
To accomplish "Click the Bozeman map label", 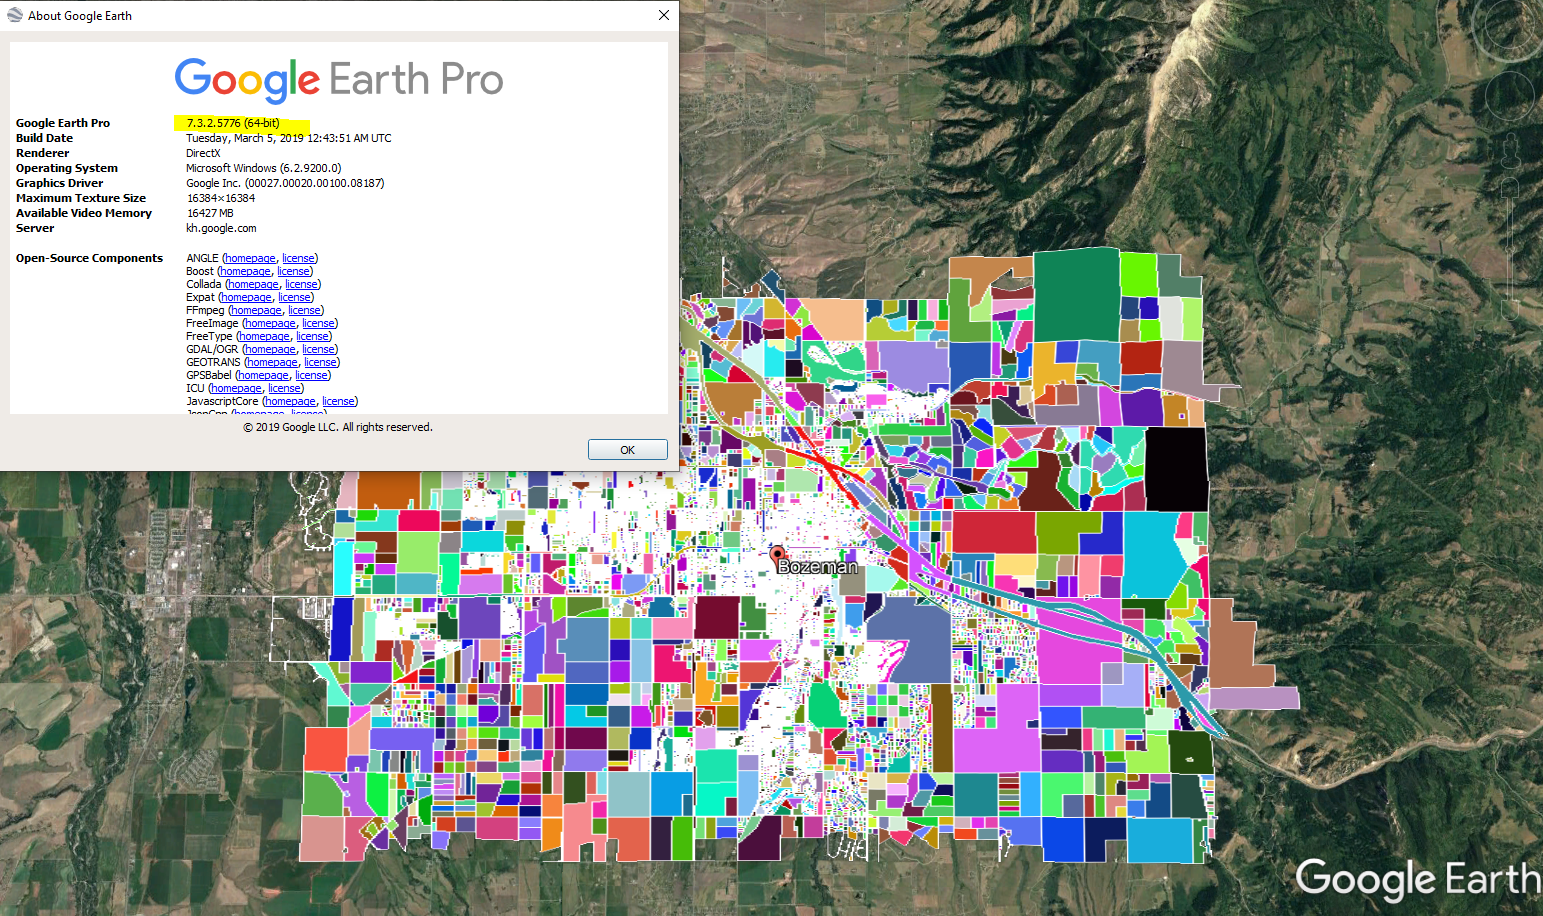I will click(x=817, y=566).
